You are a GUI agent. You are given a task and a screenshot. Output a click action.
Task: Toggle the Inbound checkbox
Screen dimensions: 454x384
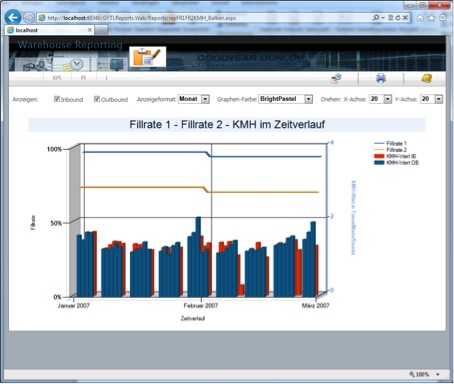pyautogui.click(x=57, y=99)
